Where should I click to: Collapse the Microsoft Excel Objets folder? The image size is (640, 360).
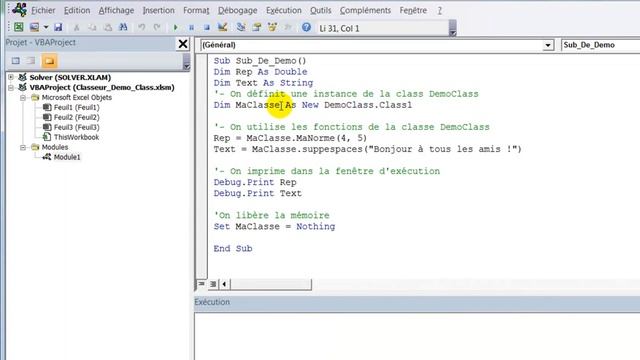(x=23, y=98)
